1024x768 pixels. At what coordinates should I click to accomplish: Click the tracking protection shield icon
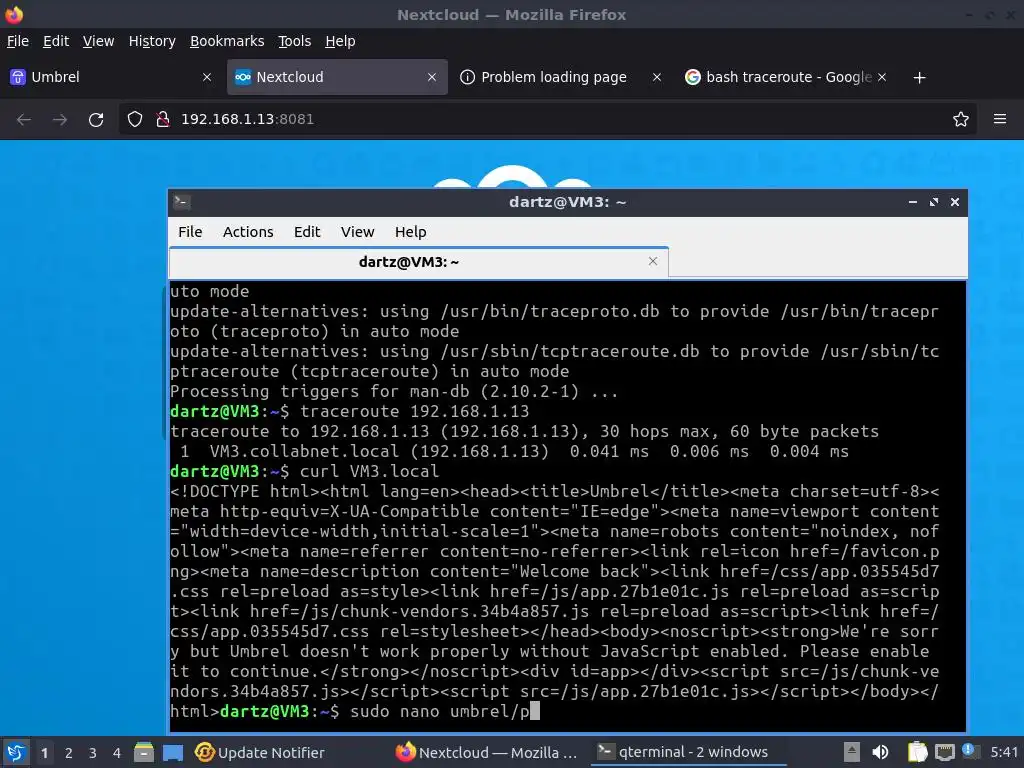pyautogui.click(x=135, y=120)
